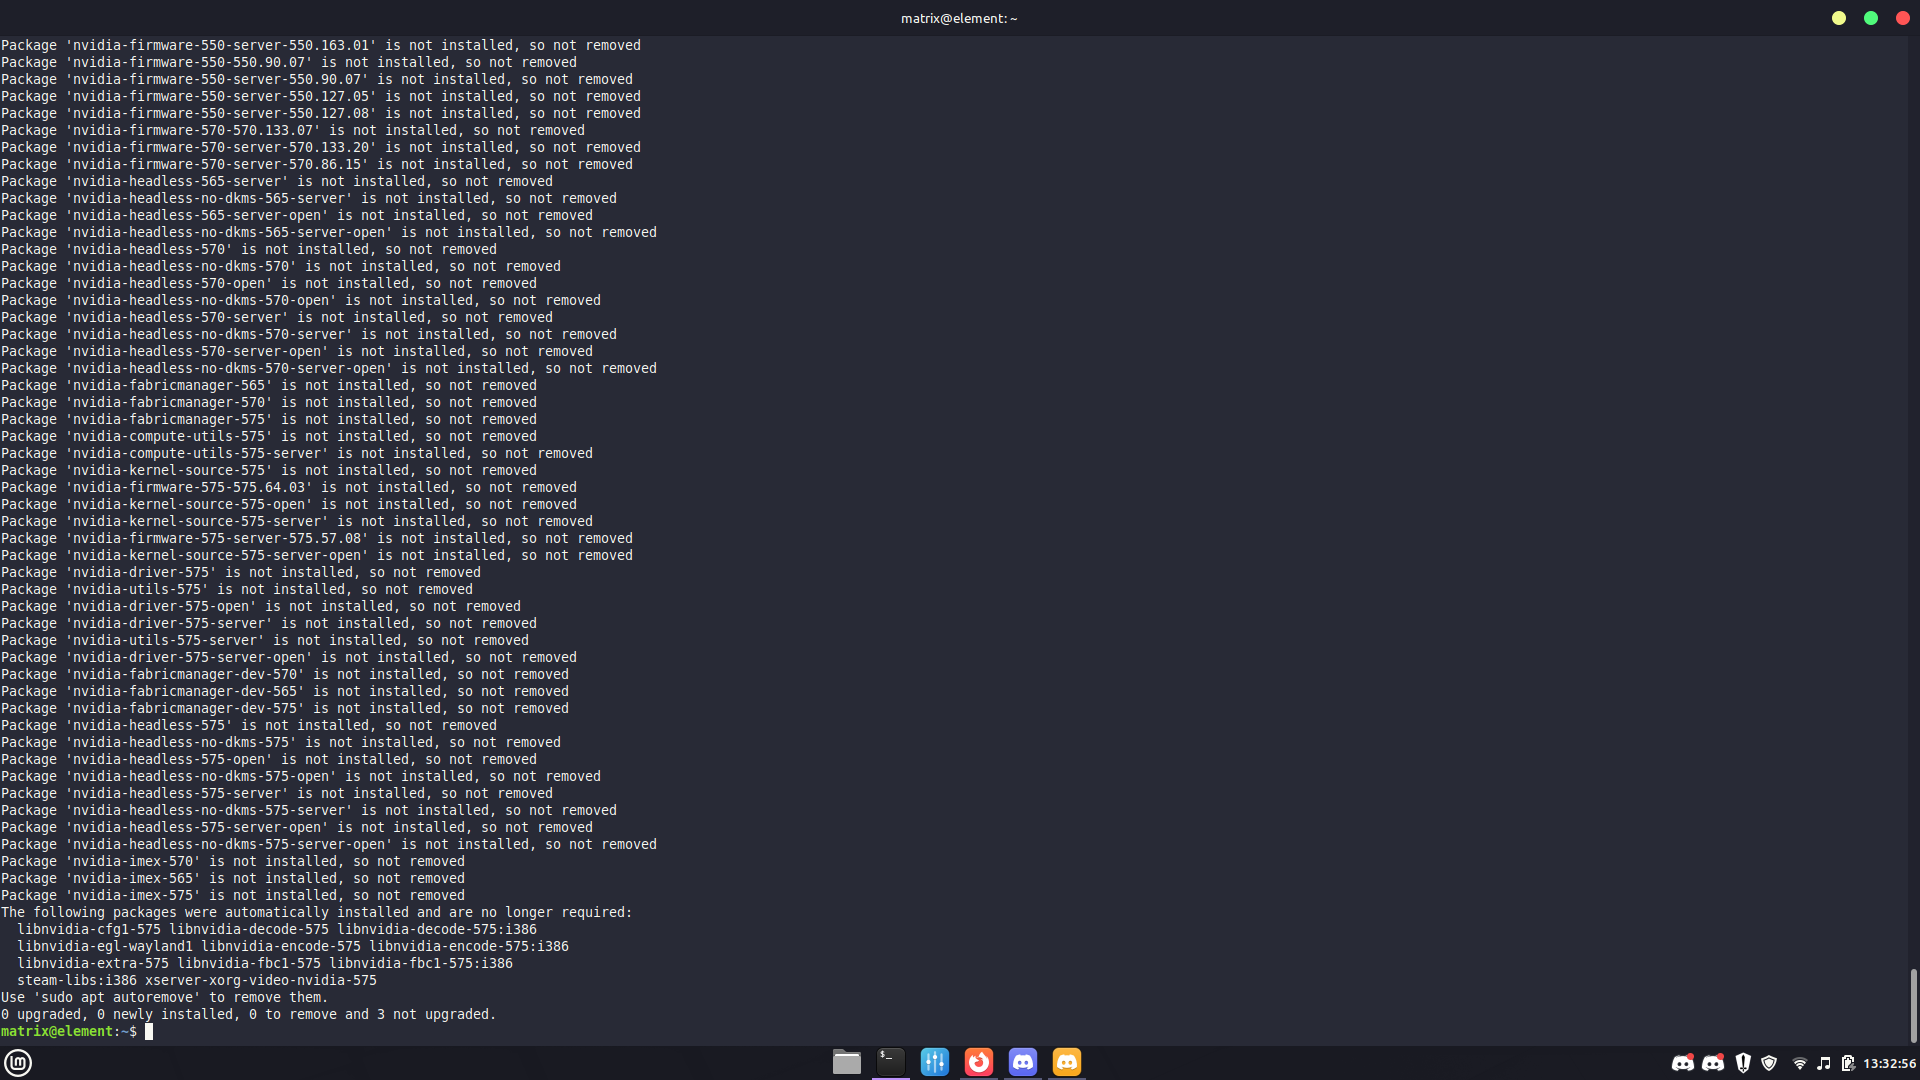Open the music note sound applet
1920x1080 pixels.
coord(1824,1063)
